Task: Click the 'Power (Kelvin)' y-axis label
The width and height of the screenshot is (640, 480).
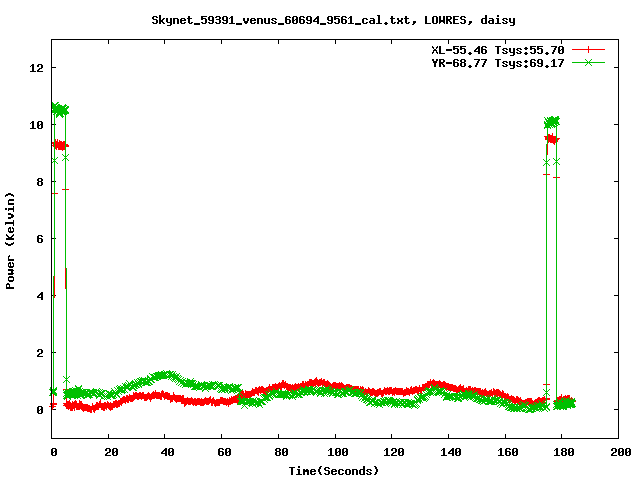Action: [10, 241]
